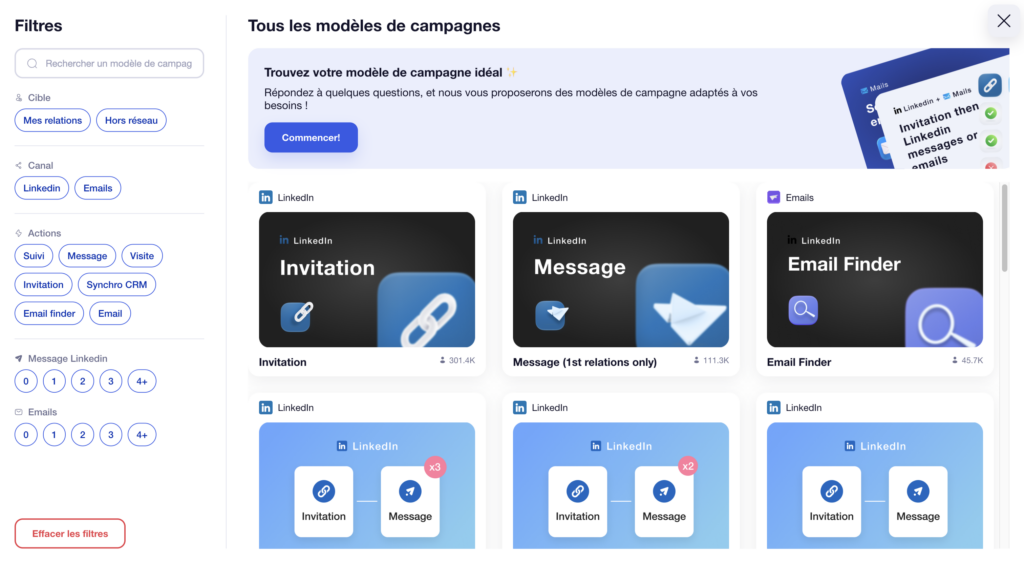Image resolution: width=1024 pixels, height=561 pixels.
Task: Click the template list vertical scrollbar
Action: pos(1004,229)
